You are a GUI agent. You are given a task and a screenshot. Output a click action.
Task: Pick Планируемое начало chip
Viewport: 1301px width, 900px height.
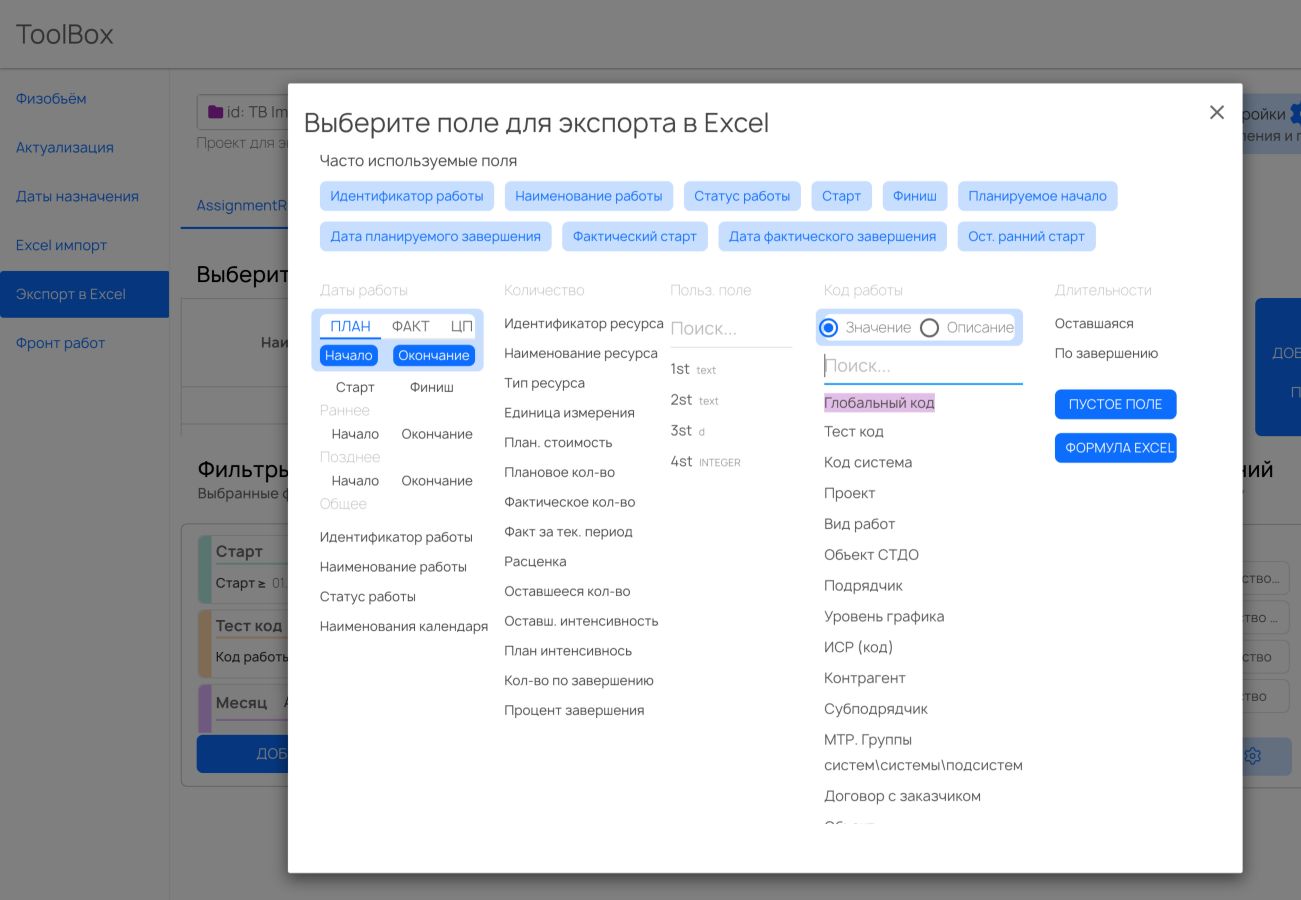click(1037, 196)
